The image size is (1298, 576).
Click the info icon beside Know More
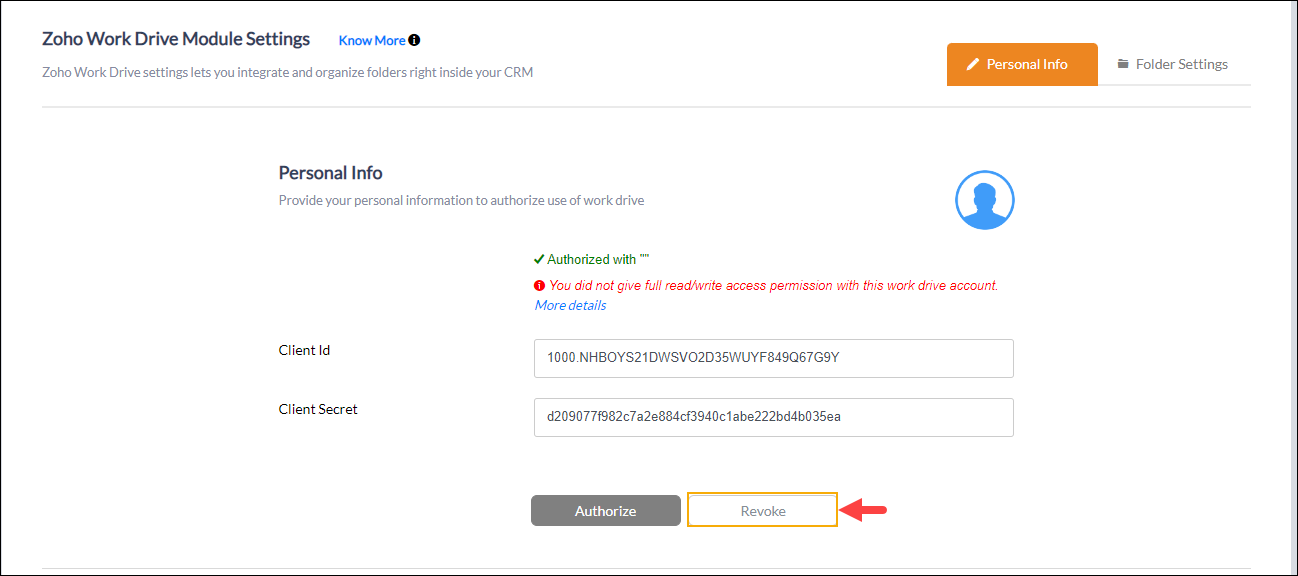(x=414, y=41)
